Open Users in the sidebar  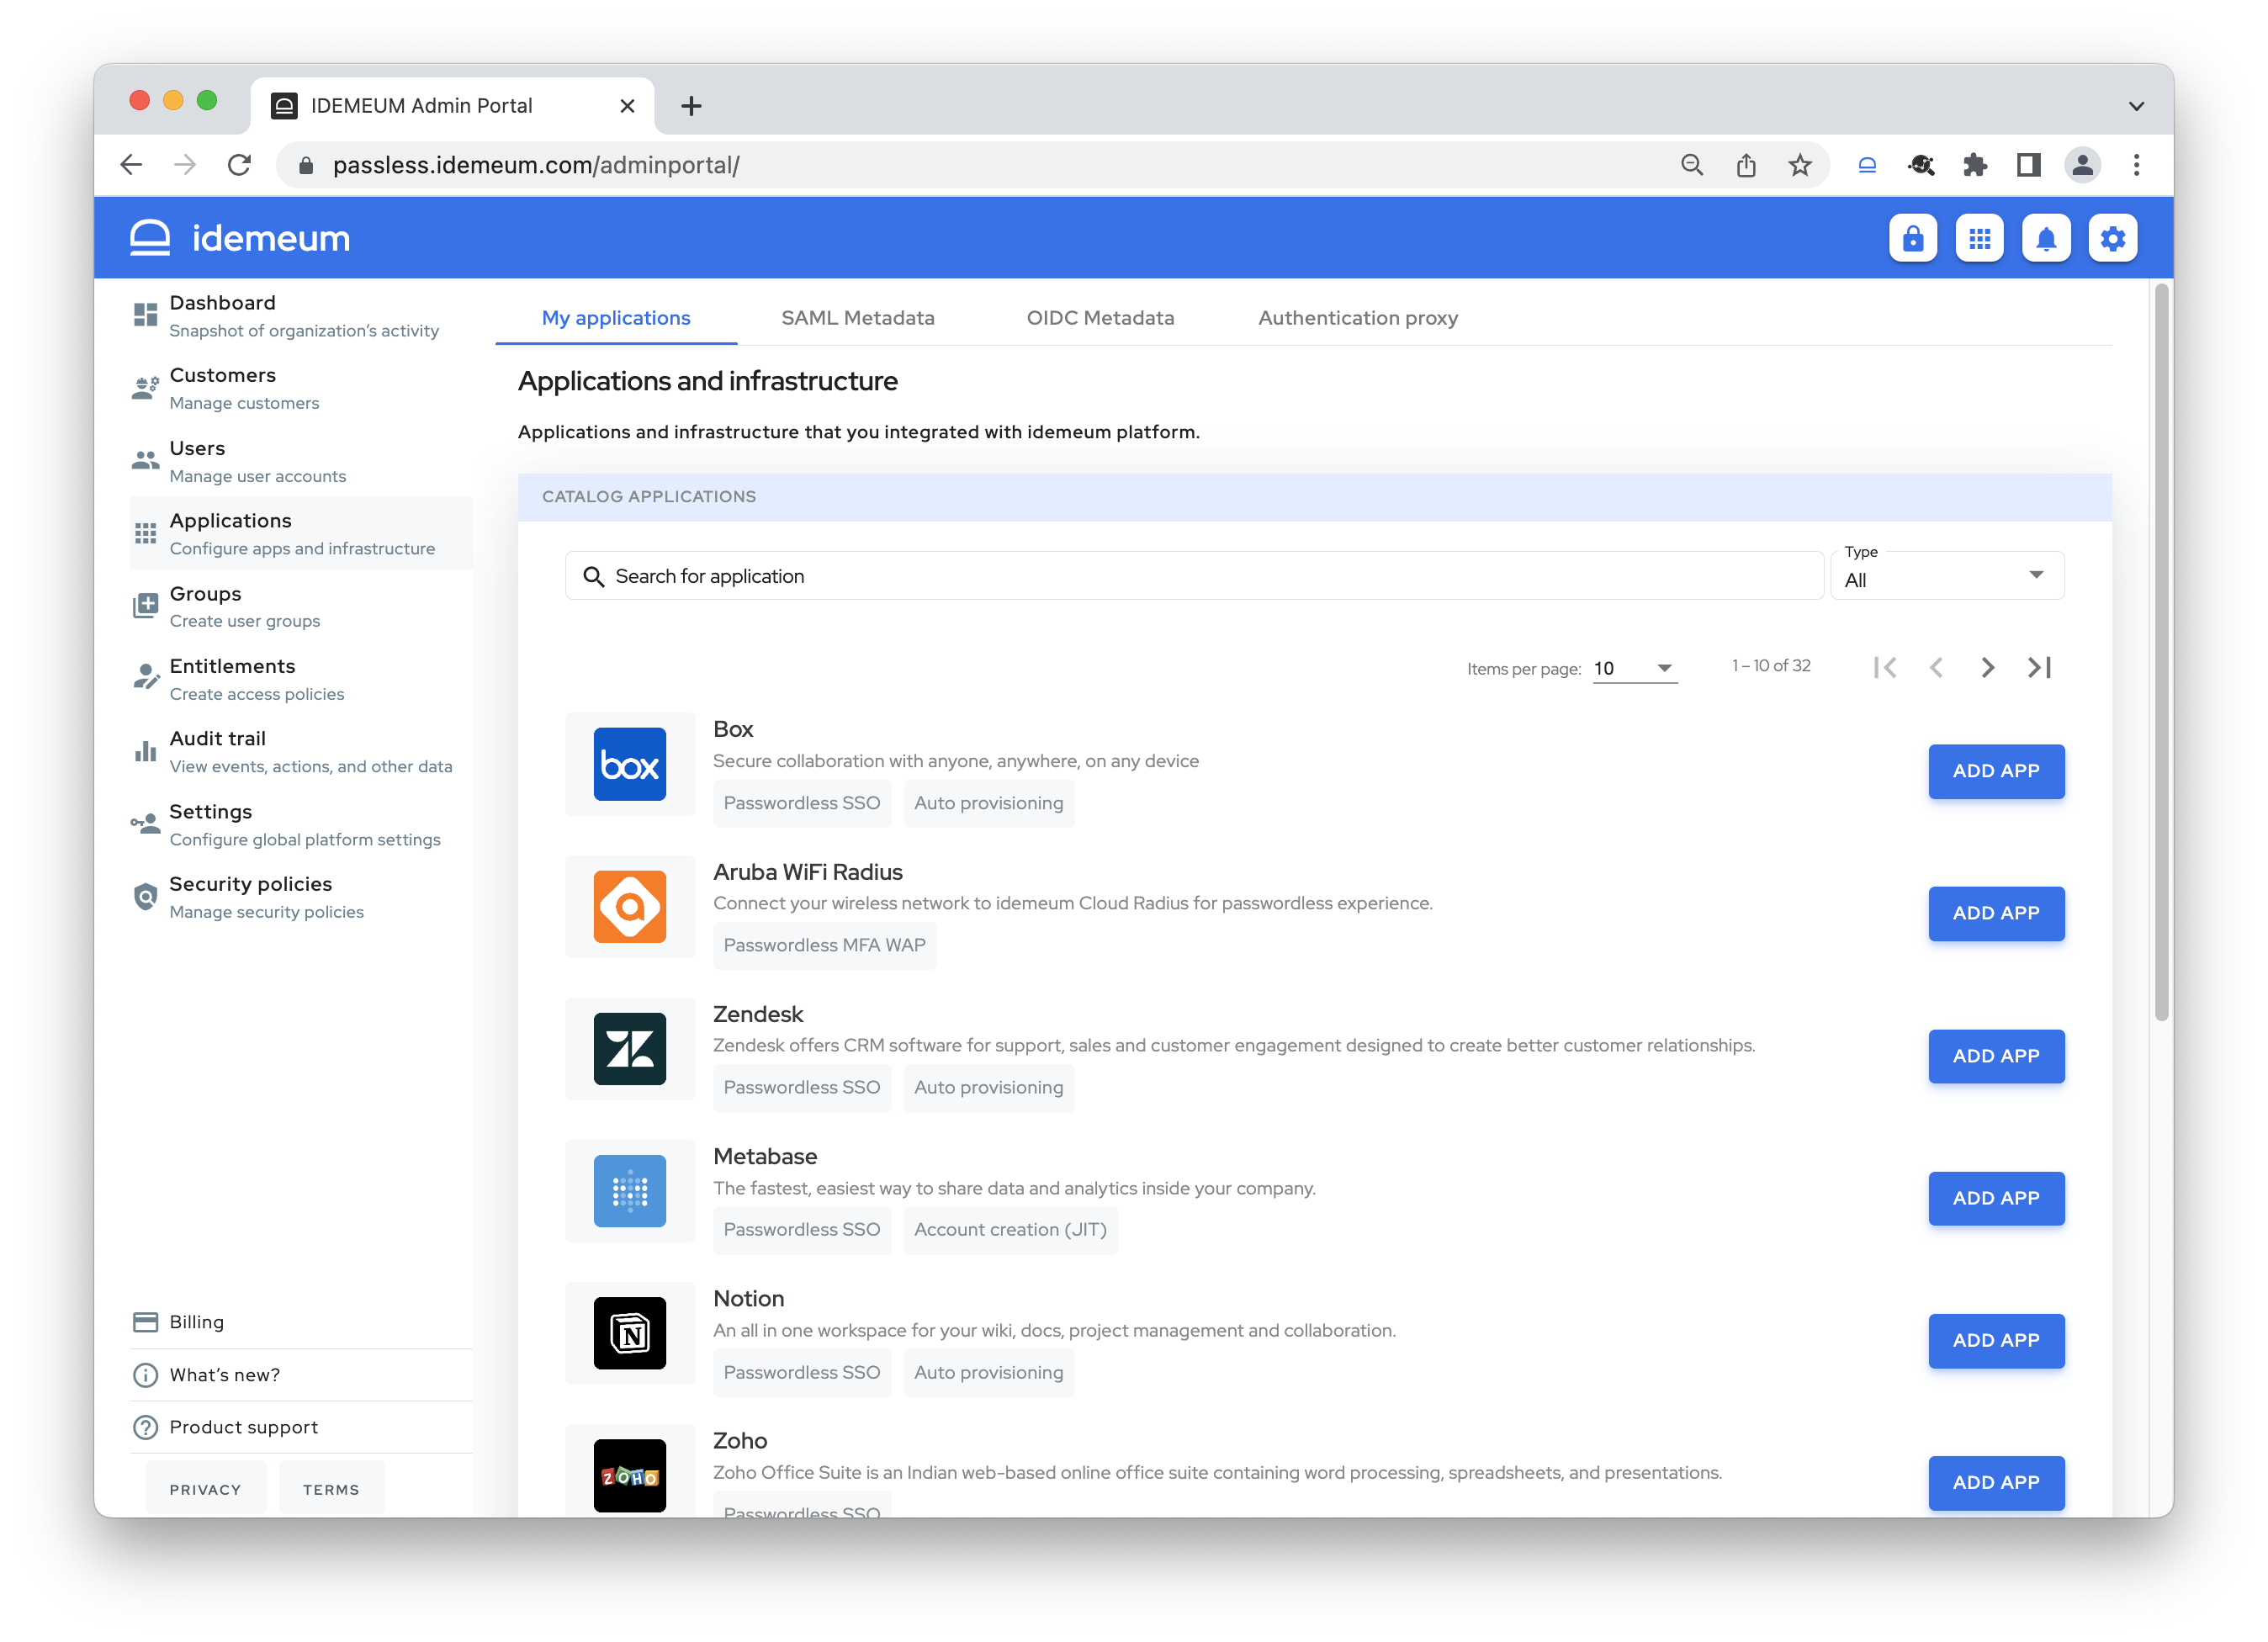pos(300,461)
